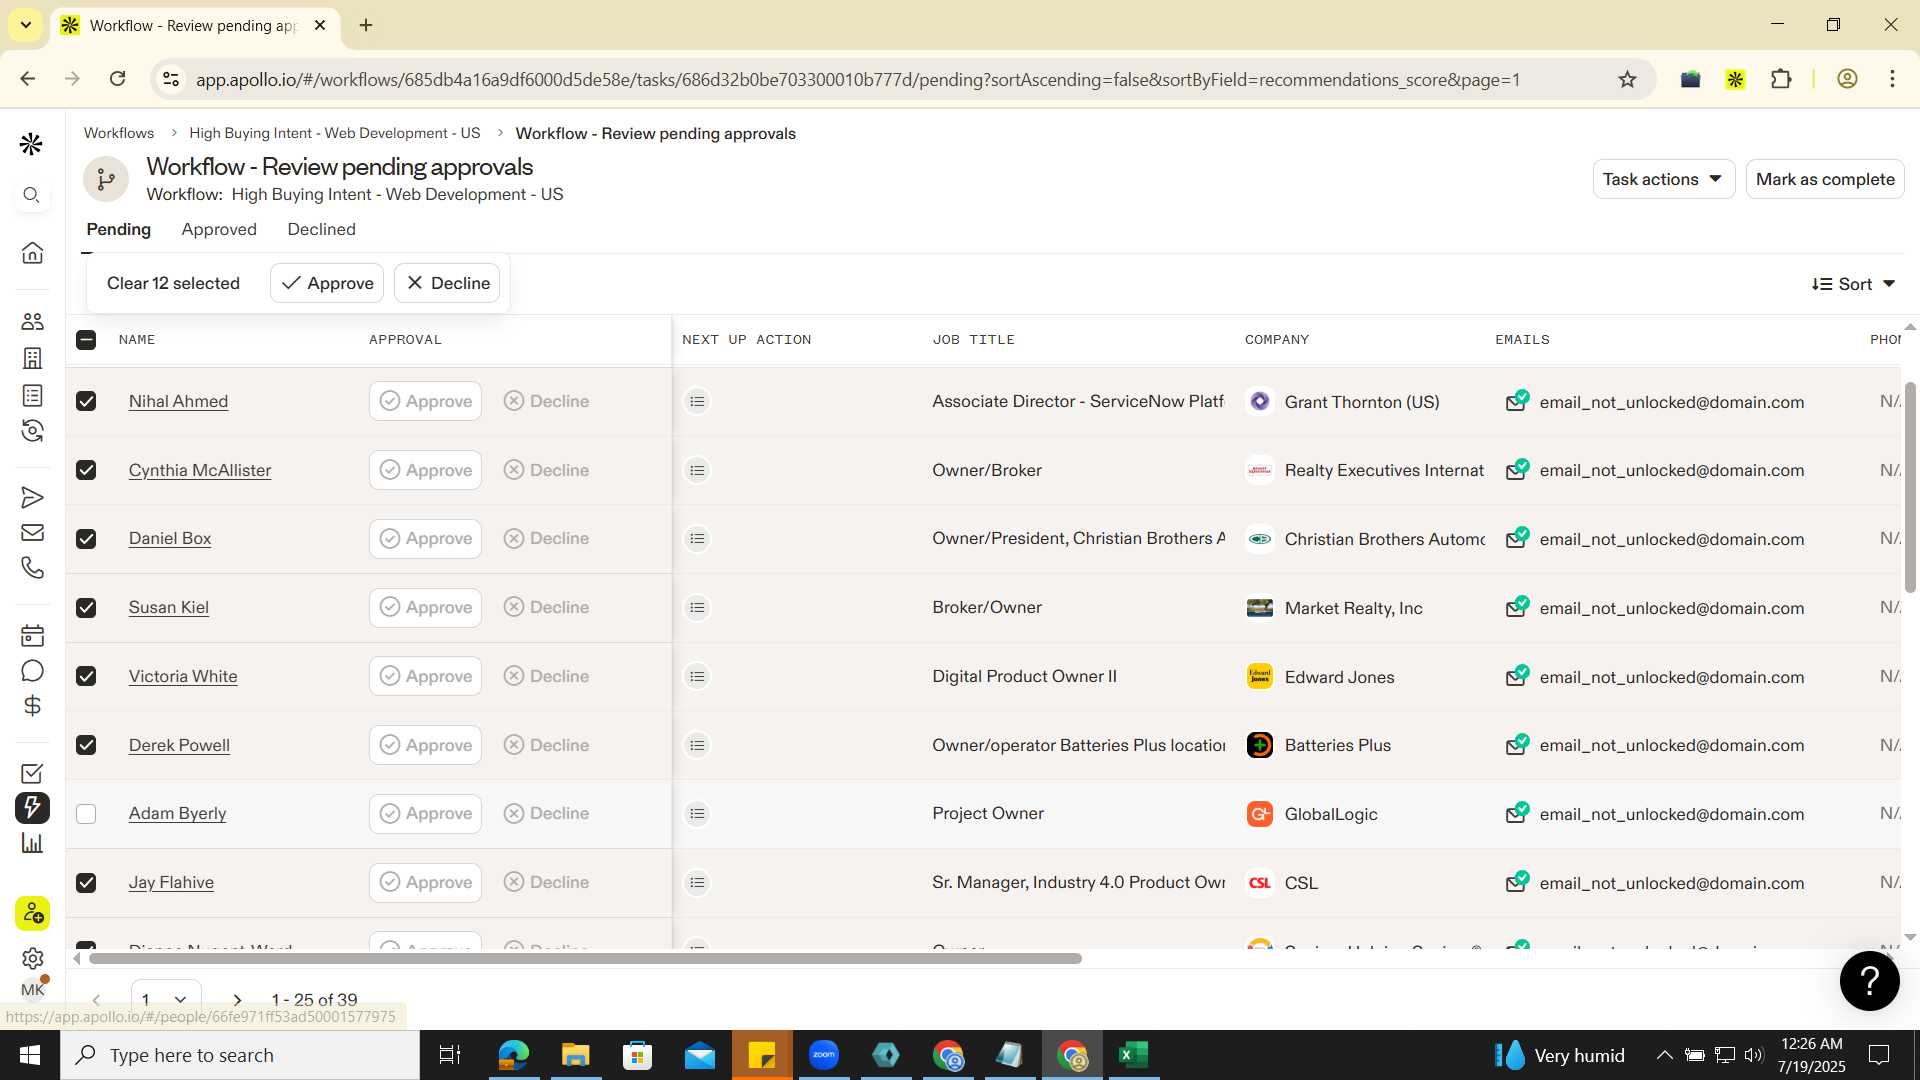Open Cynthia McAllister's profile link
1920x1080 pixels.
tap(200, 470)
